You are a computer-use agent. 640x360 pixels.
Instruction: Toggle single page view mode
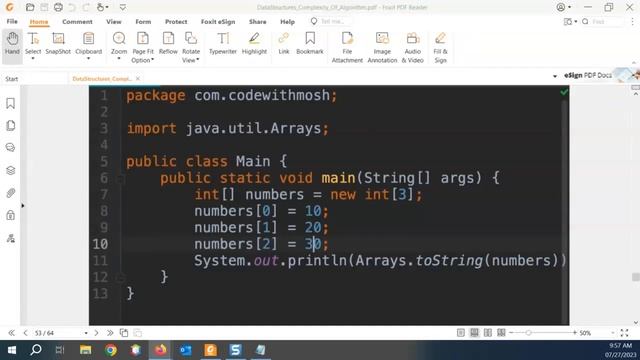point(461,333)
